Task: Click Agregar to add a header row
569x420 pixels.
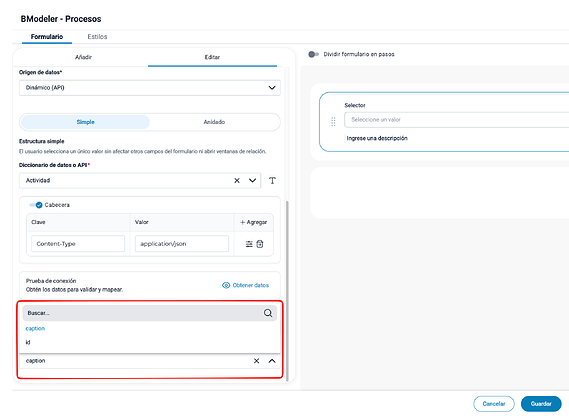Action: 253,222
